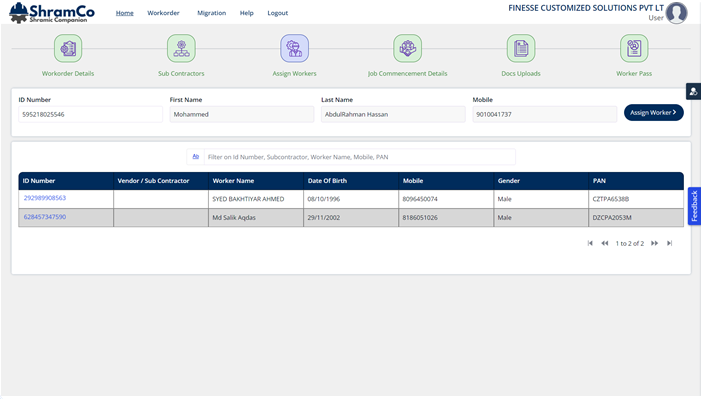Screen dimensions: 702x399
Task: Click the Assign Workers step icon
Action: coord(295,48)
